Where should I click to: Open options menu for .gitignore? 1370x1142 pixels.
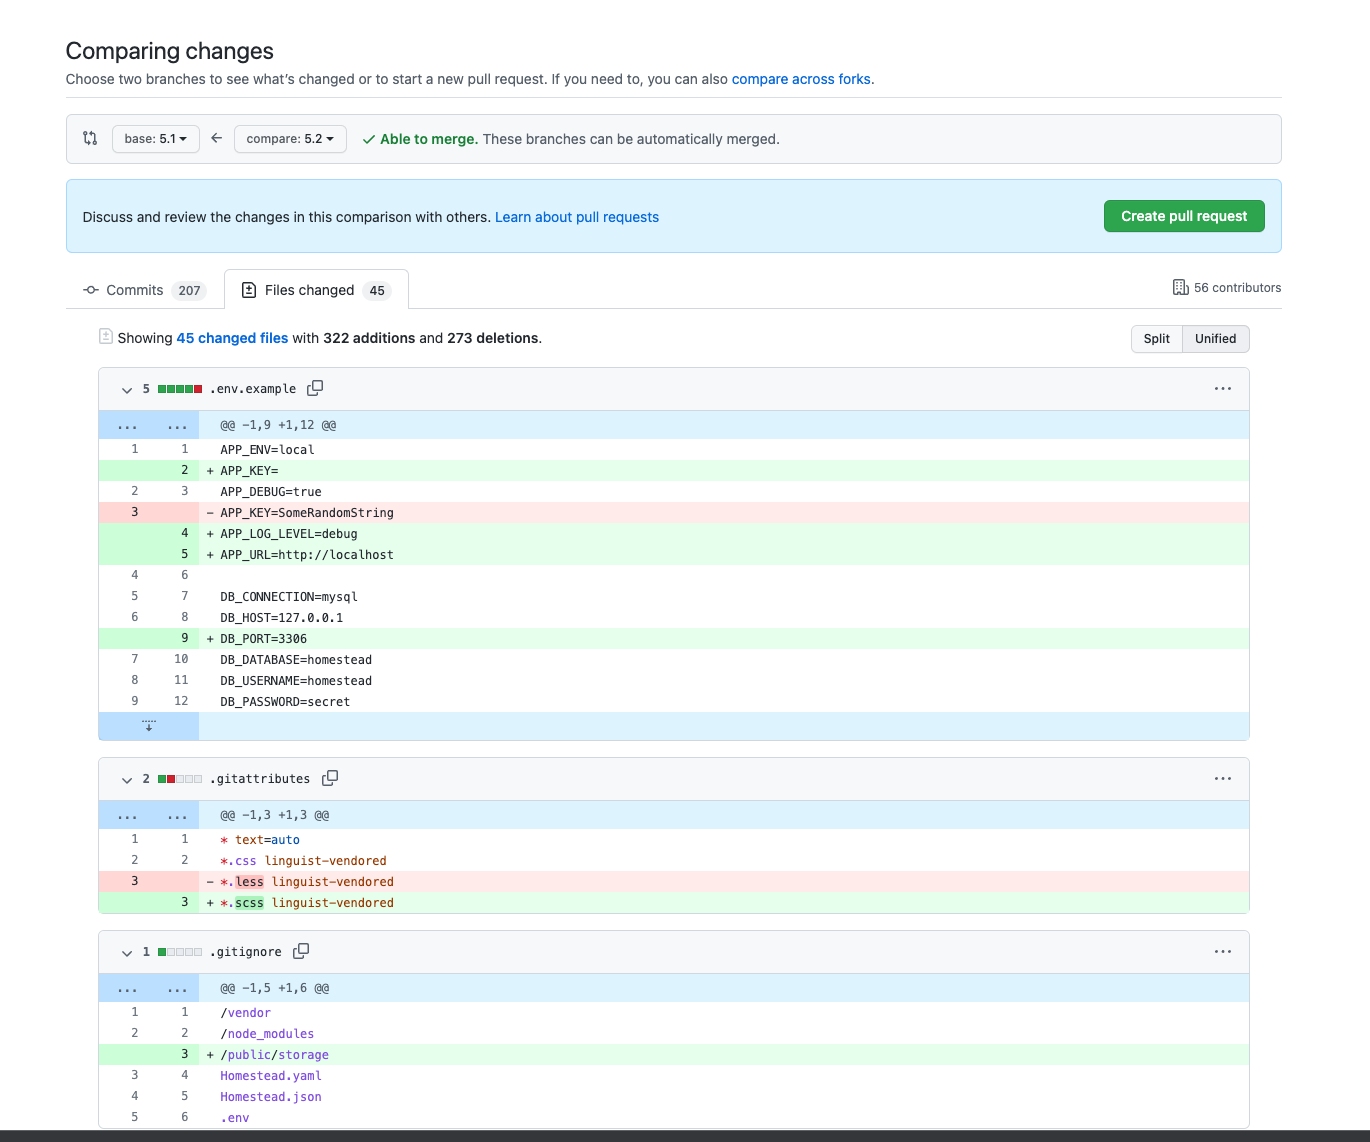coord(1223,952)
